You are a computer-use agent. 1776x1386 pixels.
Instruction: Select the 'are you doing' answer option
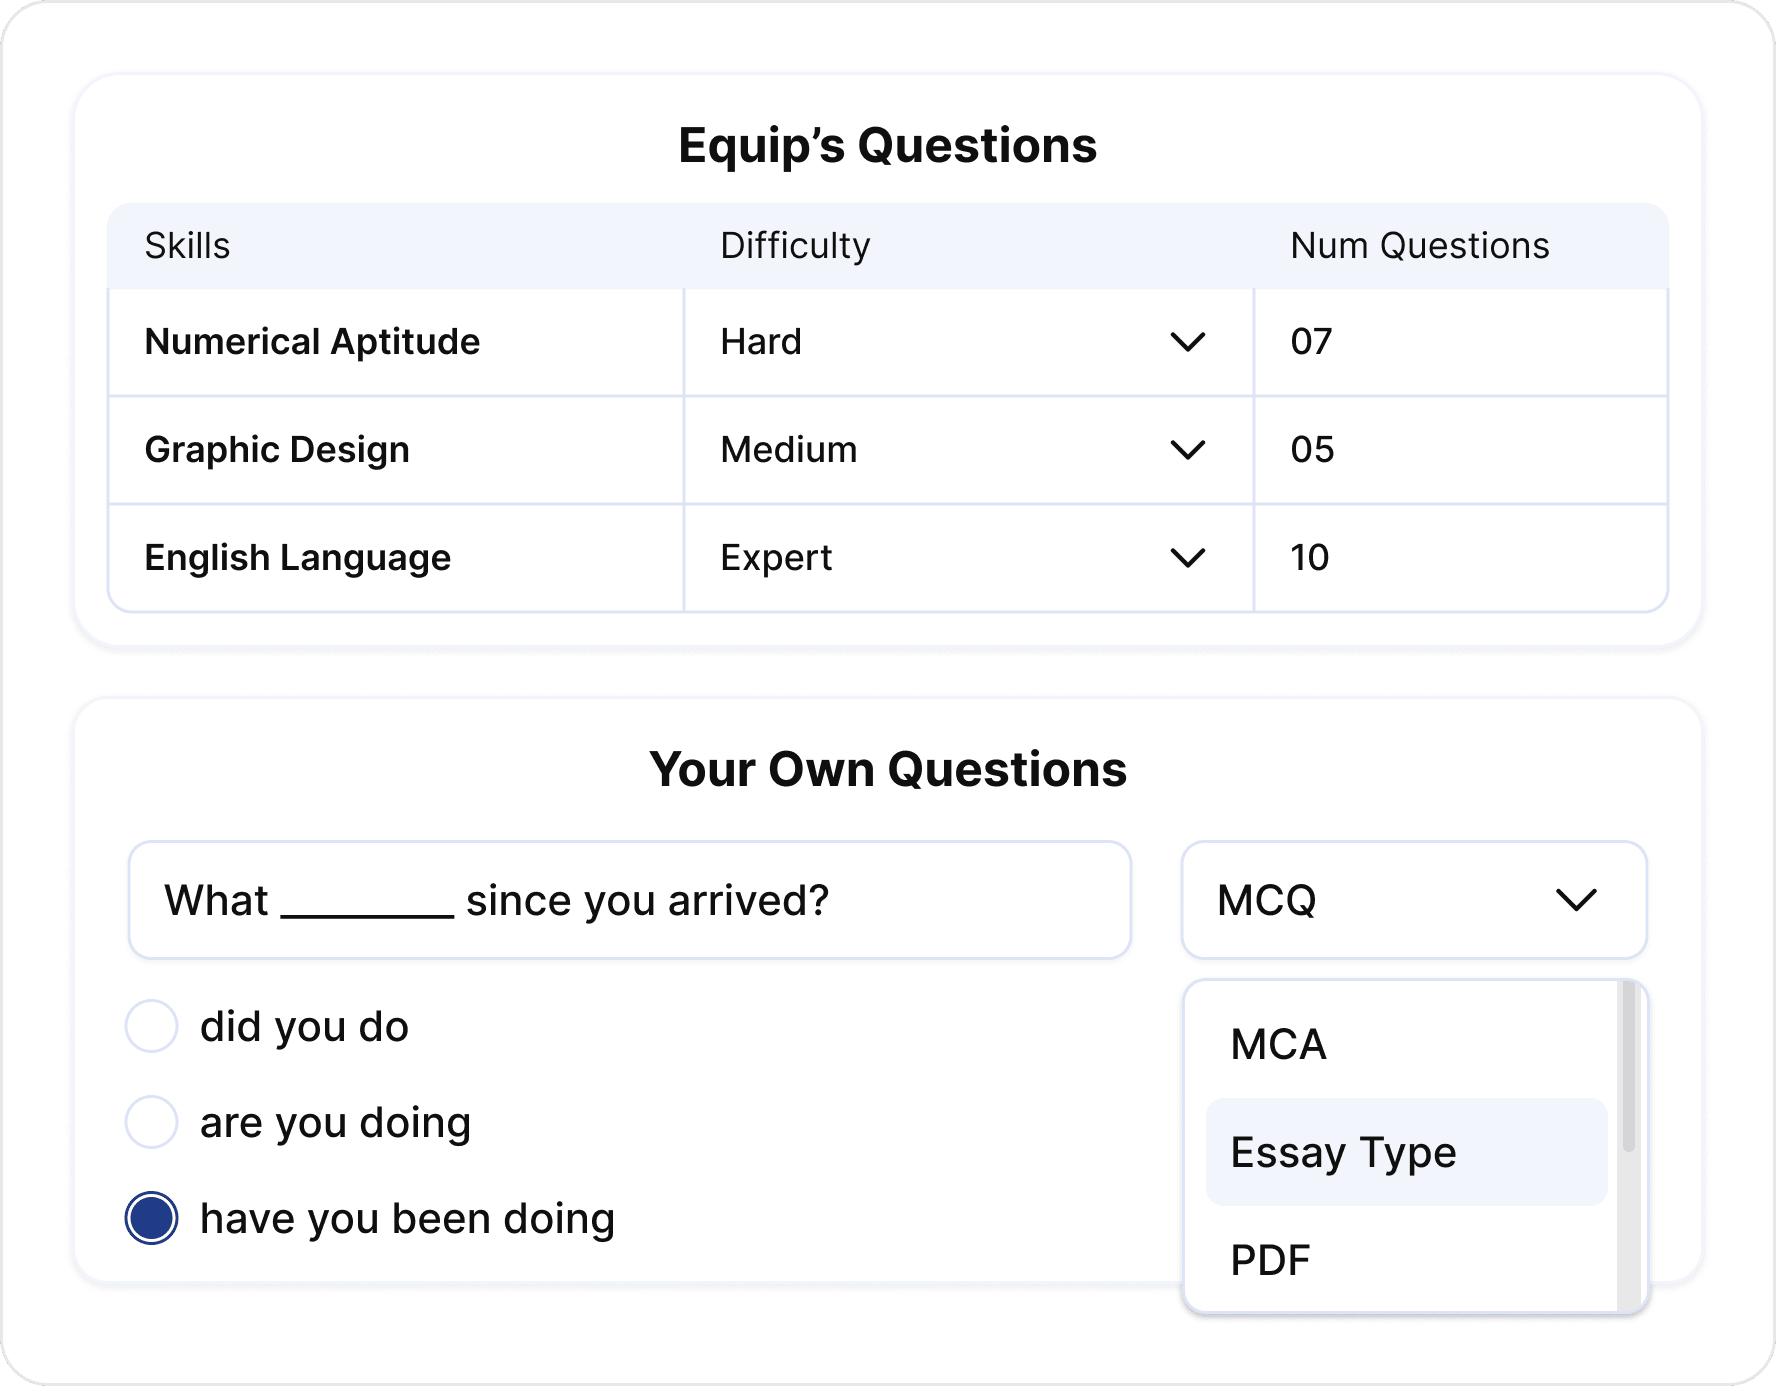(x=151, y=1121)
